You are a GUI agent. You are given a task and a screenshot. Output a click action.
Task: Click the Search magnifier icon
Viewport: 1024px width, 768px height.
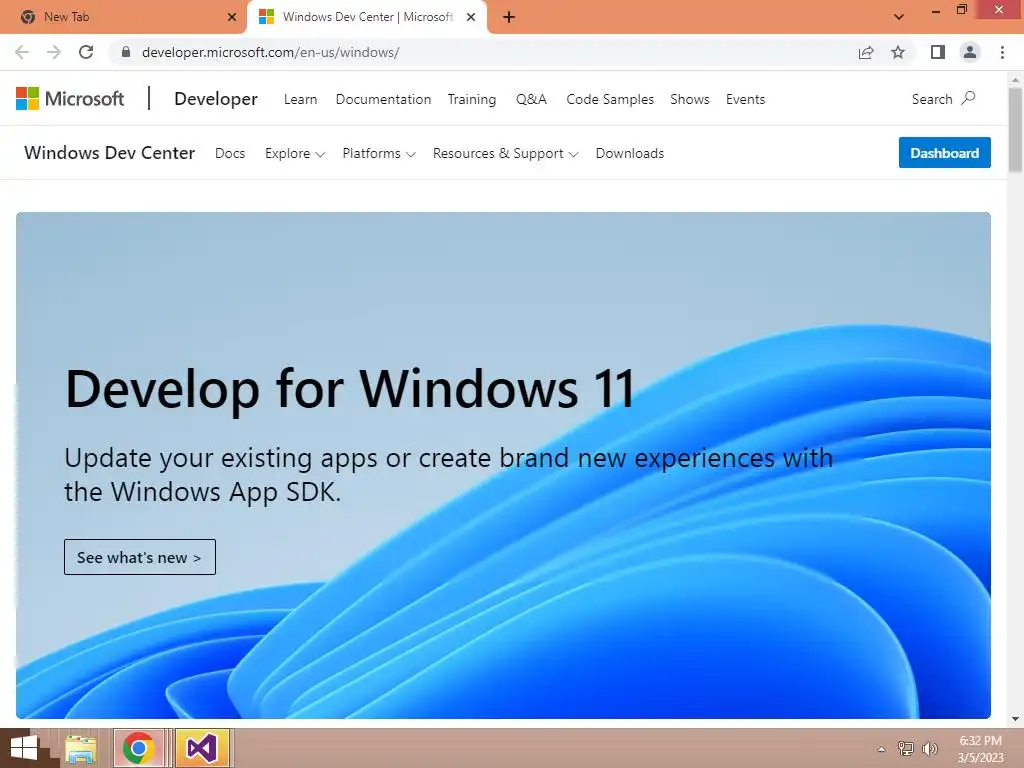coord(968,98)
